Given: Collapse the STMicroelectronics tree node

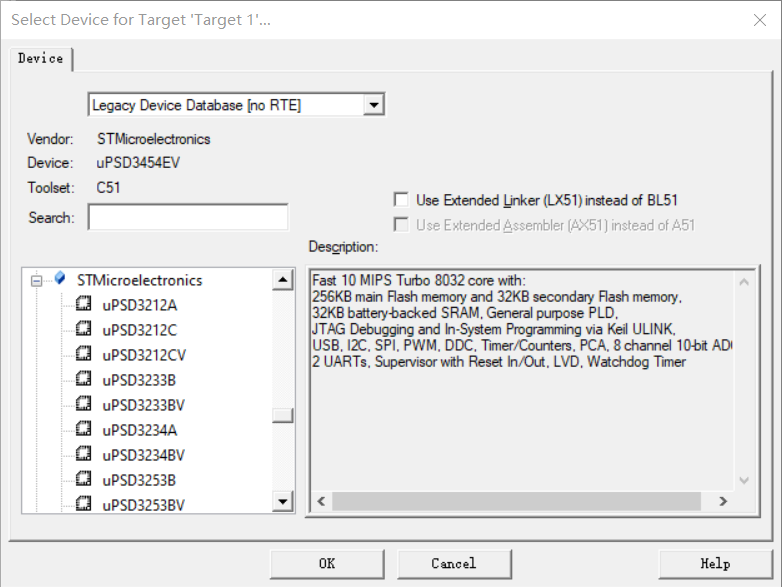Looking at the screenshot, I should click(36, 281).
